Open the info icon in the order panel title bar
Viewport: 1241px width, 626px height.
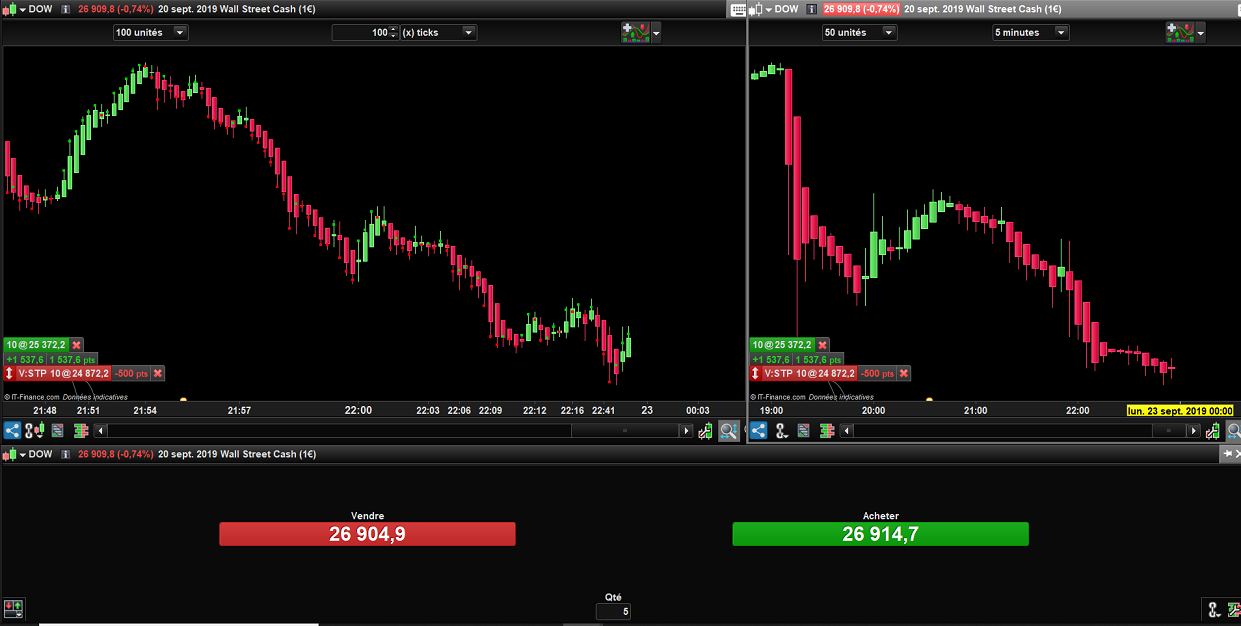(x=66, y=454)
